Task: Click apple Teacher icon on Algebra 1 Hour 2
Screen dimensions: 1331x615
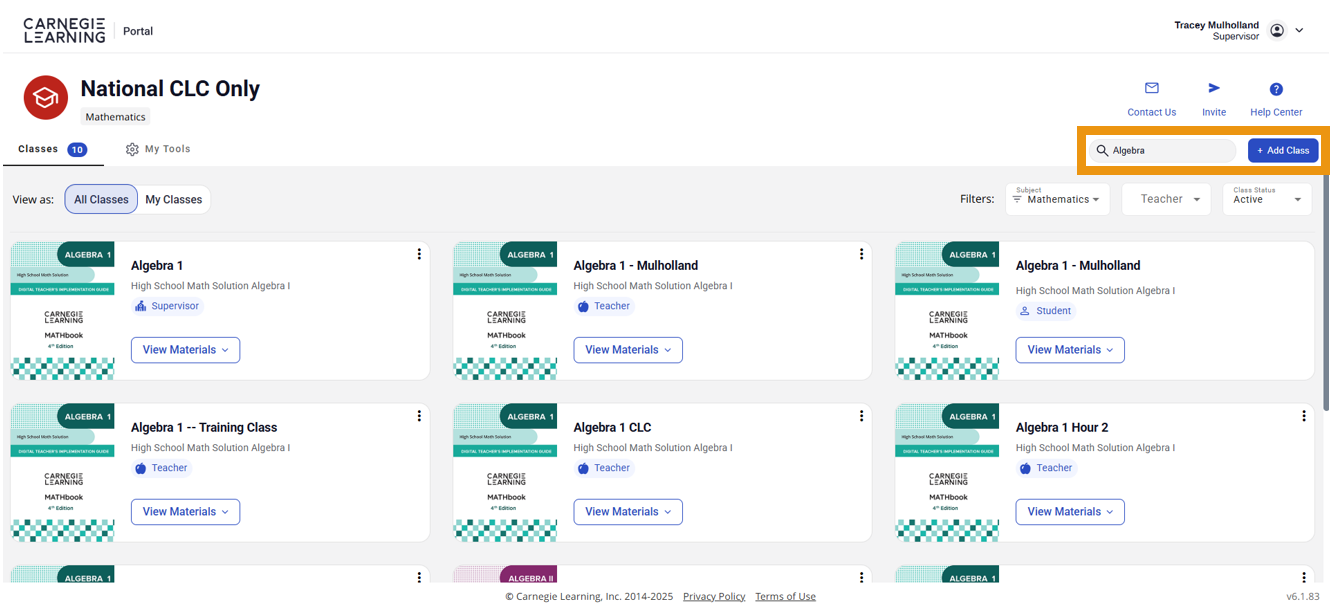Action: 1025,468
